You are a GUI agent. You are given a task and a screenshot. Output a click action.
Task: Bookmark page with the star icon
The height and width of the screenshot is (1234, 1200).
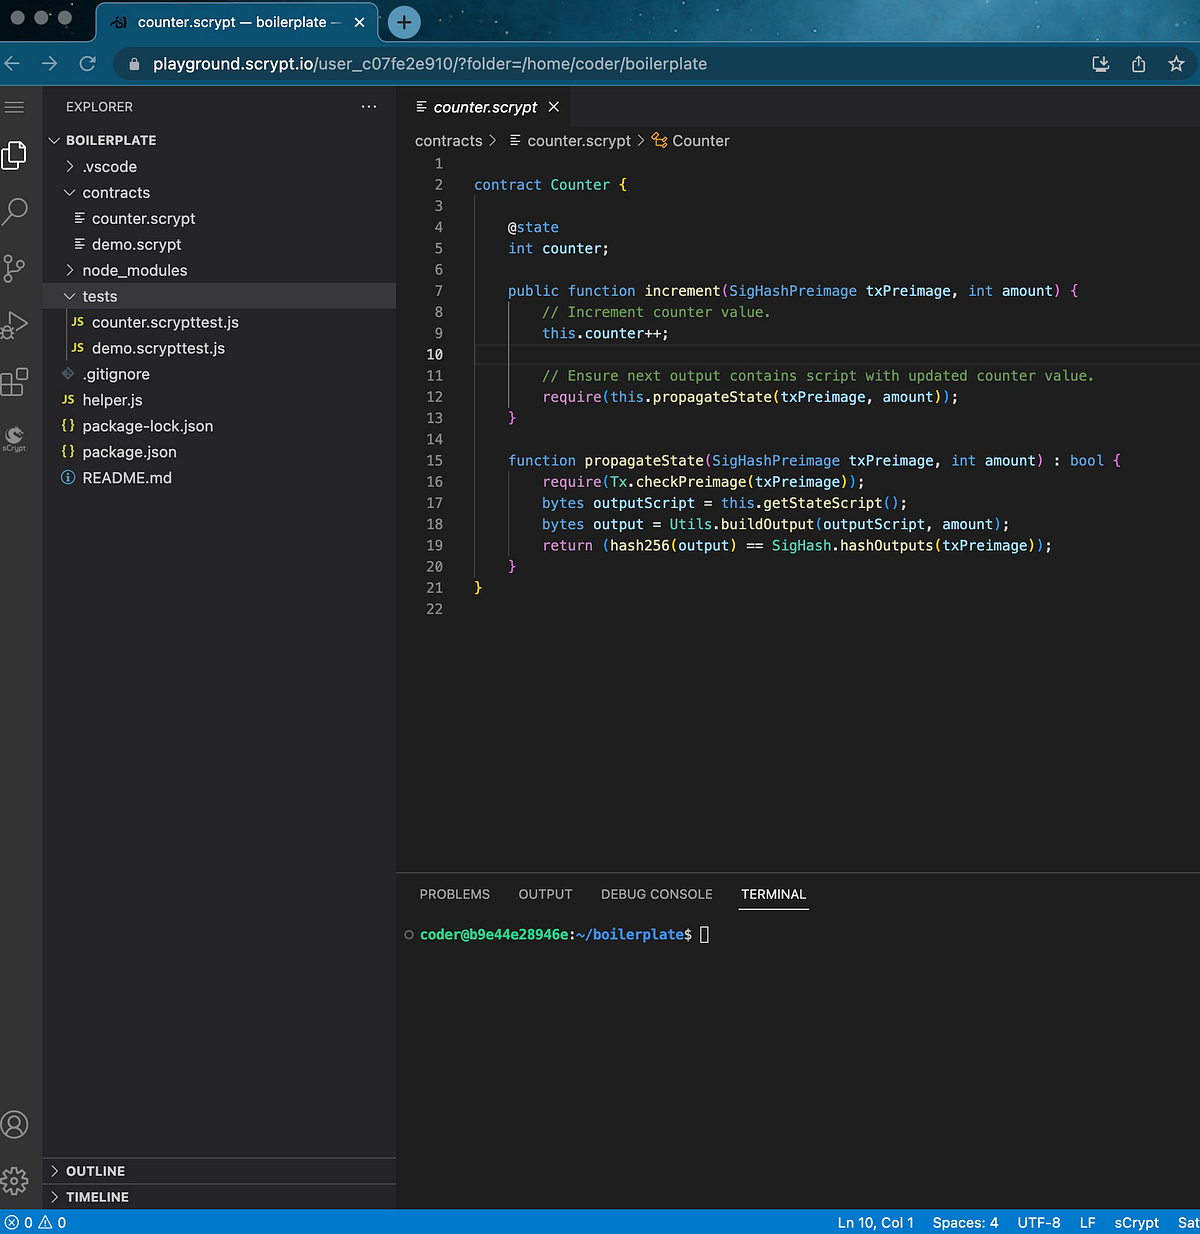[x=1176, y=64]
